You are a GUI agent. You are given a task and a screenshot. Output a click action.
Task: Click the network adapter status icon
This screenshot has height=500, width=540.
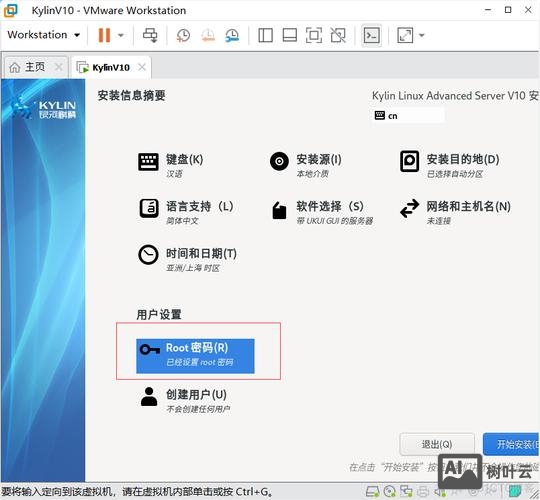pos(406,491)
